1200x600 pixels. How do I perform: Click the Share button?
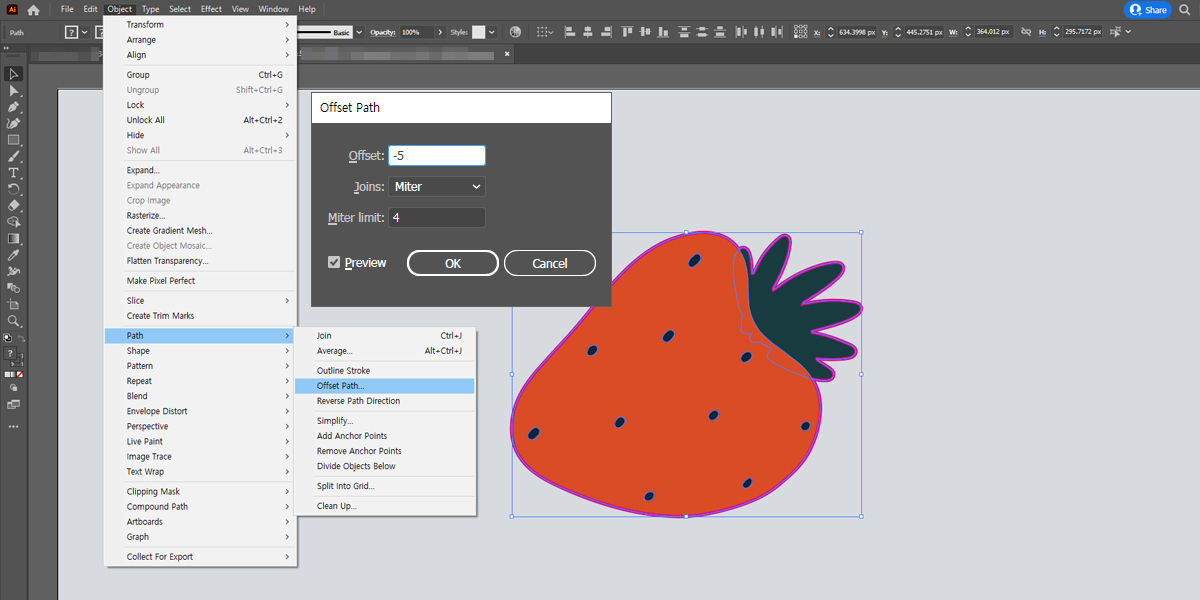click(1148, 9)
